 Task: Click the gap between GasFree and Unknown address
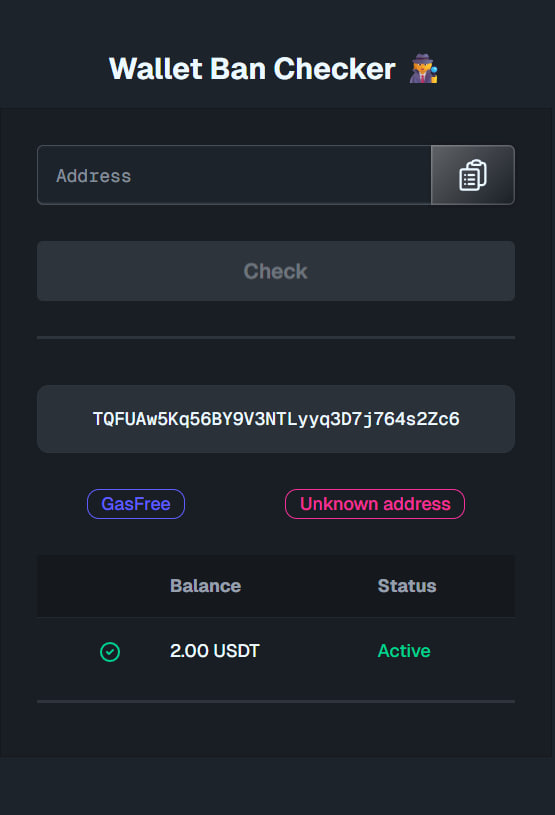tap(235, 504)
